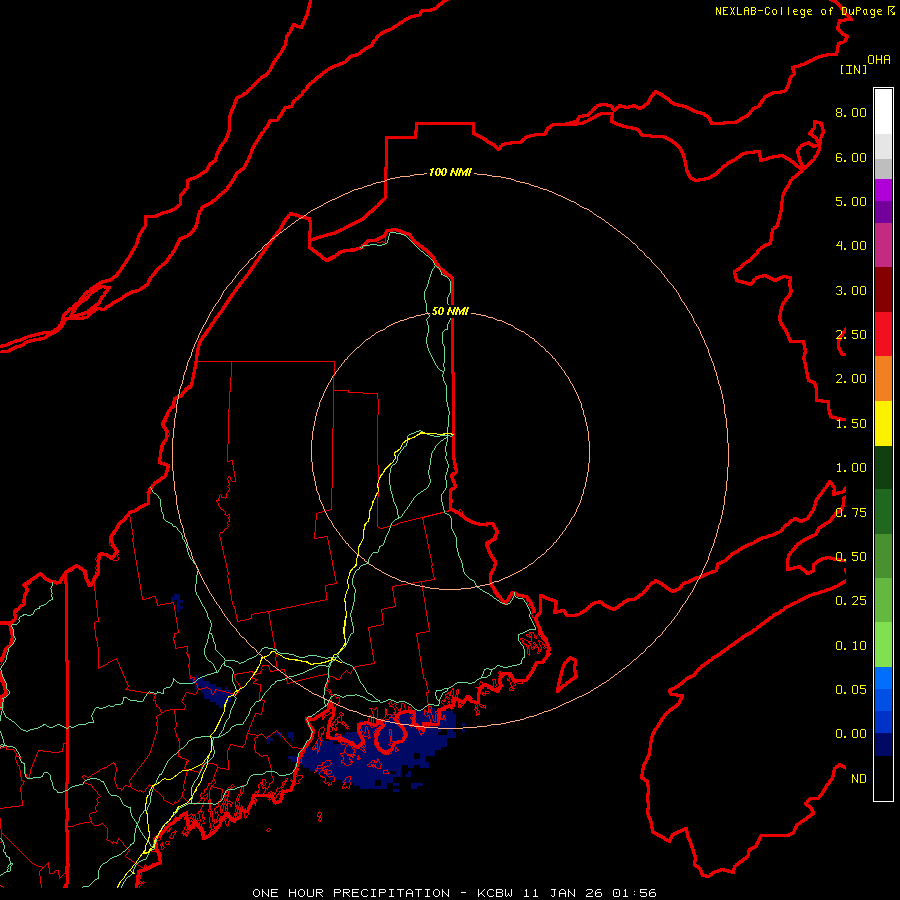
Task: Click the ND label on the scale
Action: click(x=858, y=778)
